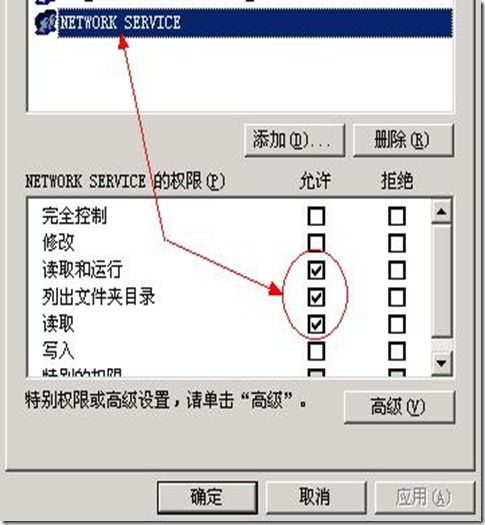Select the NETWORK SERVICE list entry
This screenshot has width=485, height=525.
255,23
